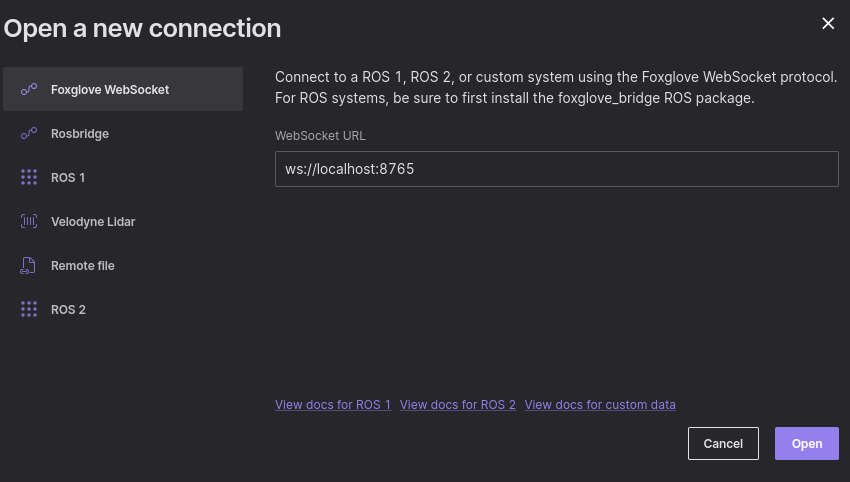Select Velodyne Lidar connection option

coord(93,221)
